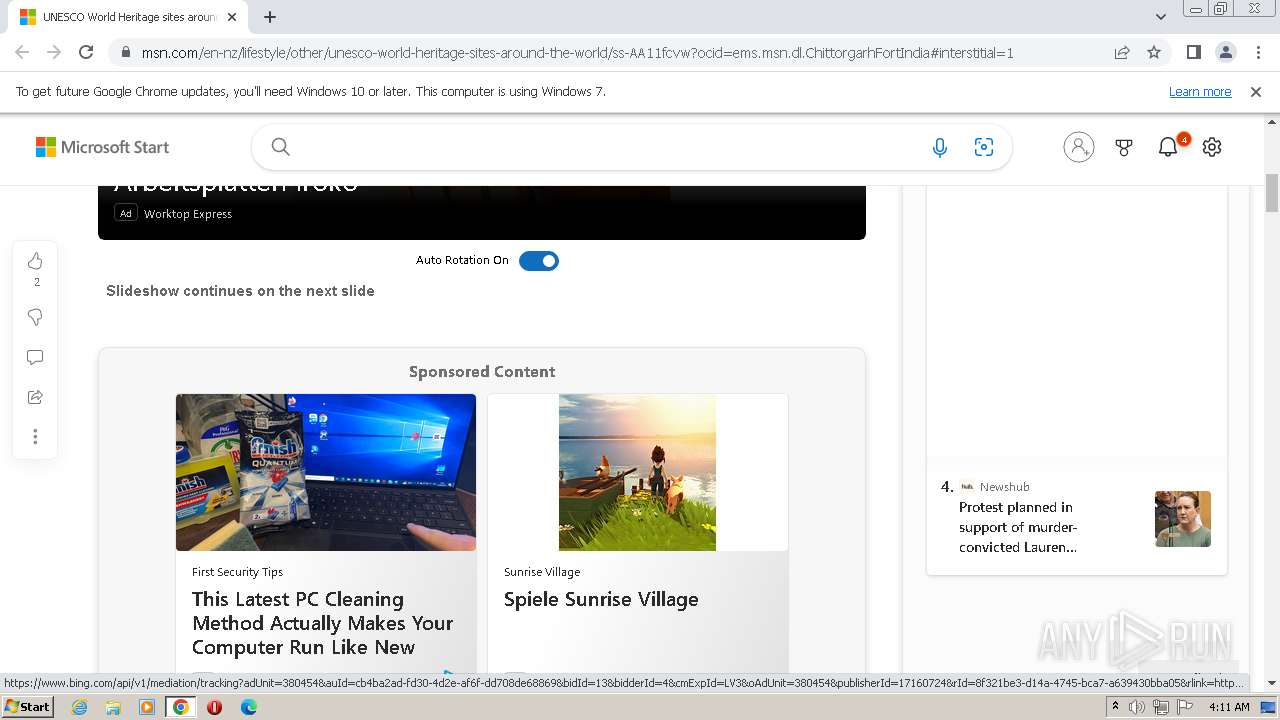Image resolution: width=1280 pixels, height=720 pixels.
Task: Click the thumbs down dislike icon
Action: (x=35, y=317)
